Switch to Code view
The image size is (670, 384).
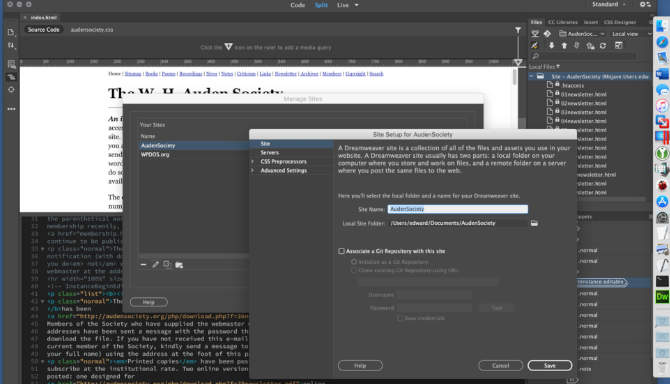tap(297, 5)
